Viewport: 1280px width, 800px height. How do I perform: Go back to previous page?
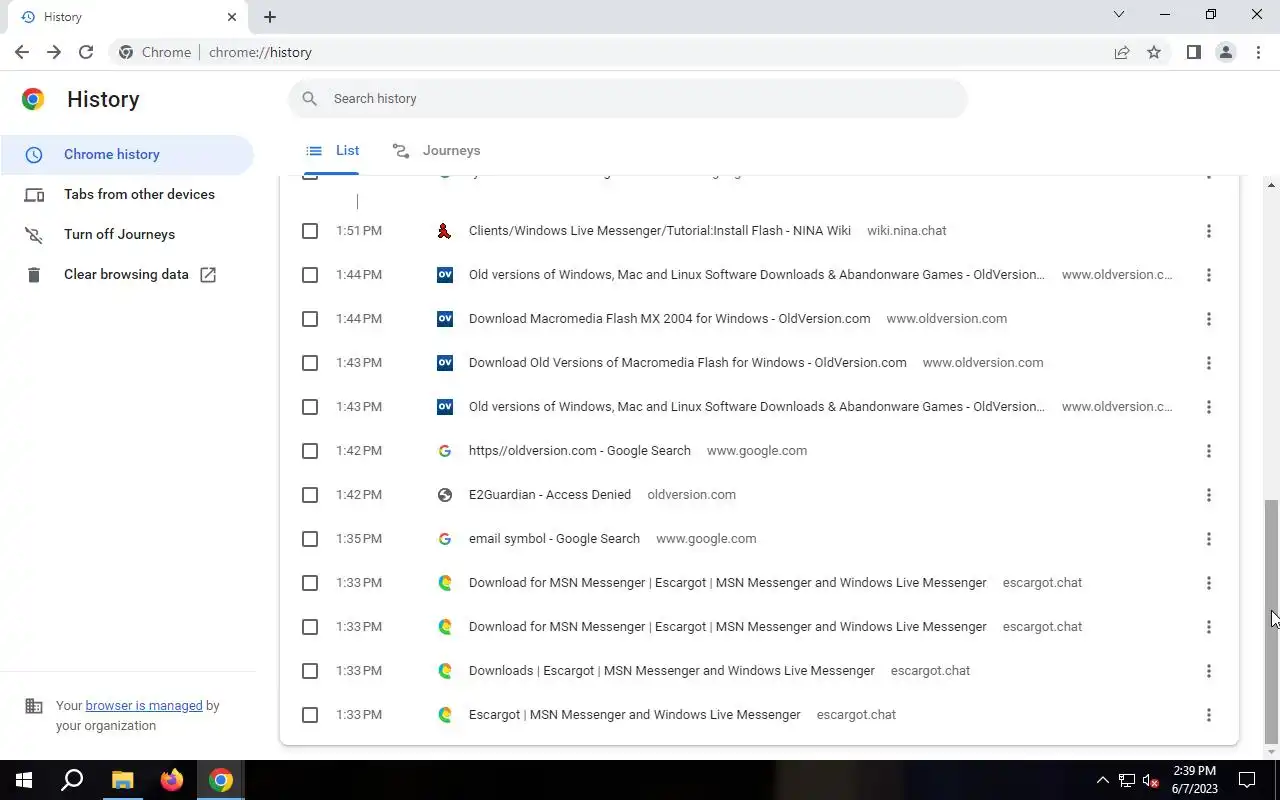click(22, 52)
